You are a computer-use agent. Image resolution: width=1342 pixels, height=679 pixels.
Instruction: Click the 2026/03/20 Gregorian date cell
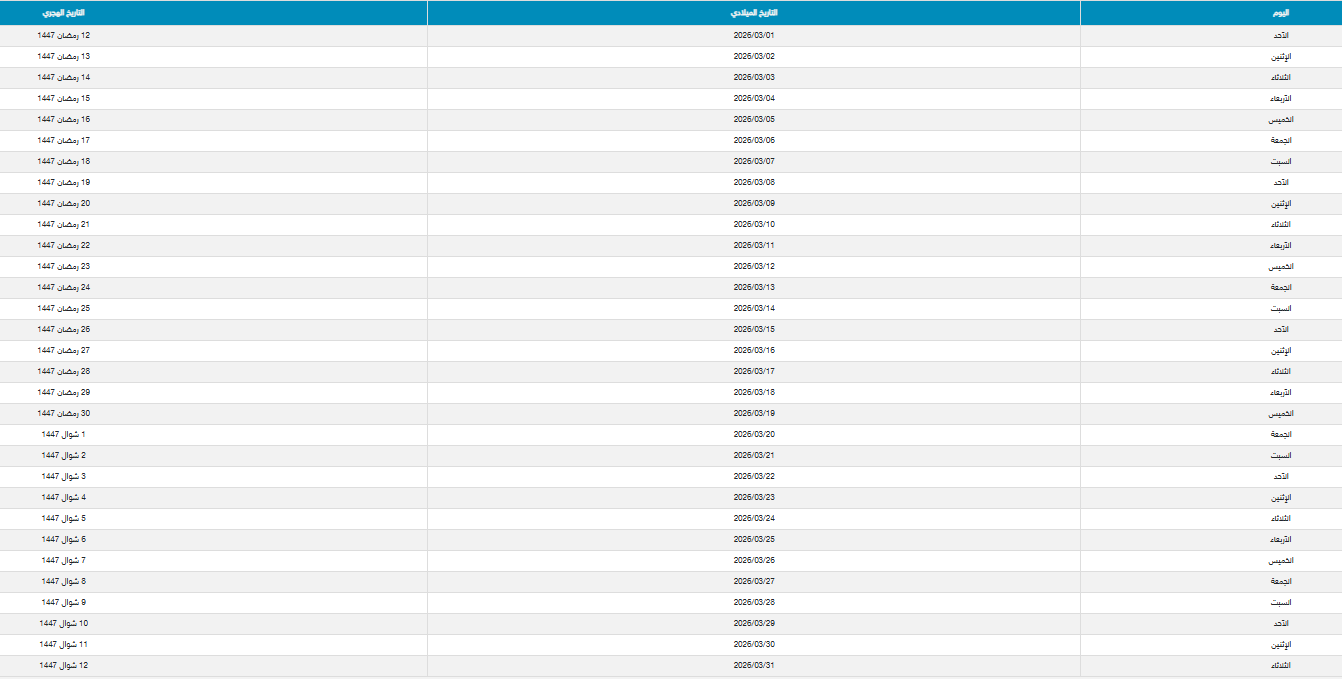(x=754, y=434)
